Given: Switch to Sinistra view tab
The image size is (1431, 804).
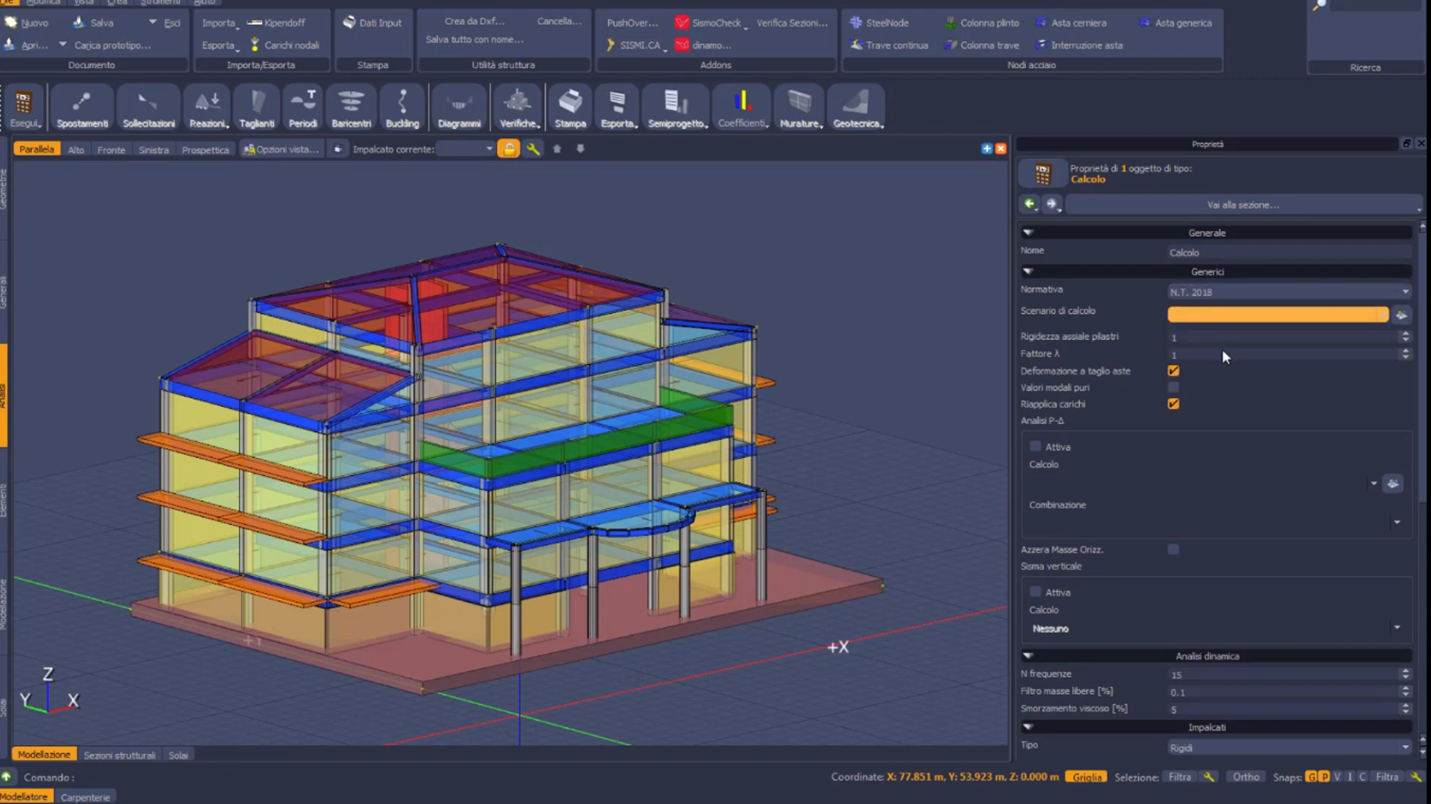Looking at the screenshot, I should click(154, 150).
